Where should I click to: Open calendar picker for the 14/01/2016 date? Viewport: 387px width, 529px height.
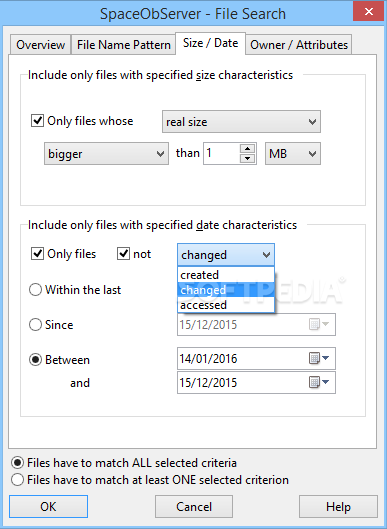(x=319, y=358)
